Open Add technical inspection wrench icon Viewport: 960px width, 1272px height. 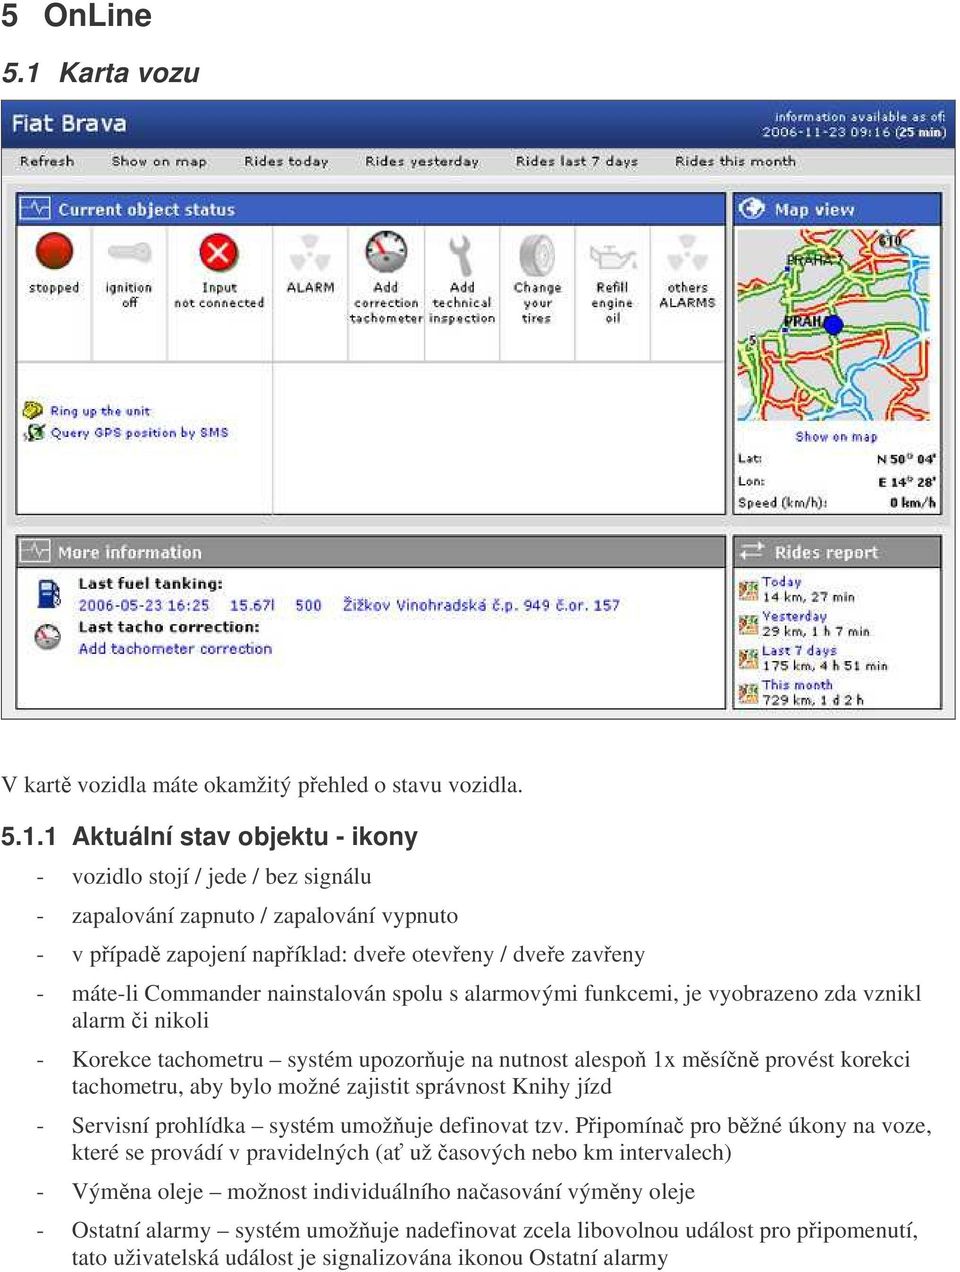pos(461,255)
